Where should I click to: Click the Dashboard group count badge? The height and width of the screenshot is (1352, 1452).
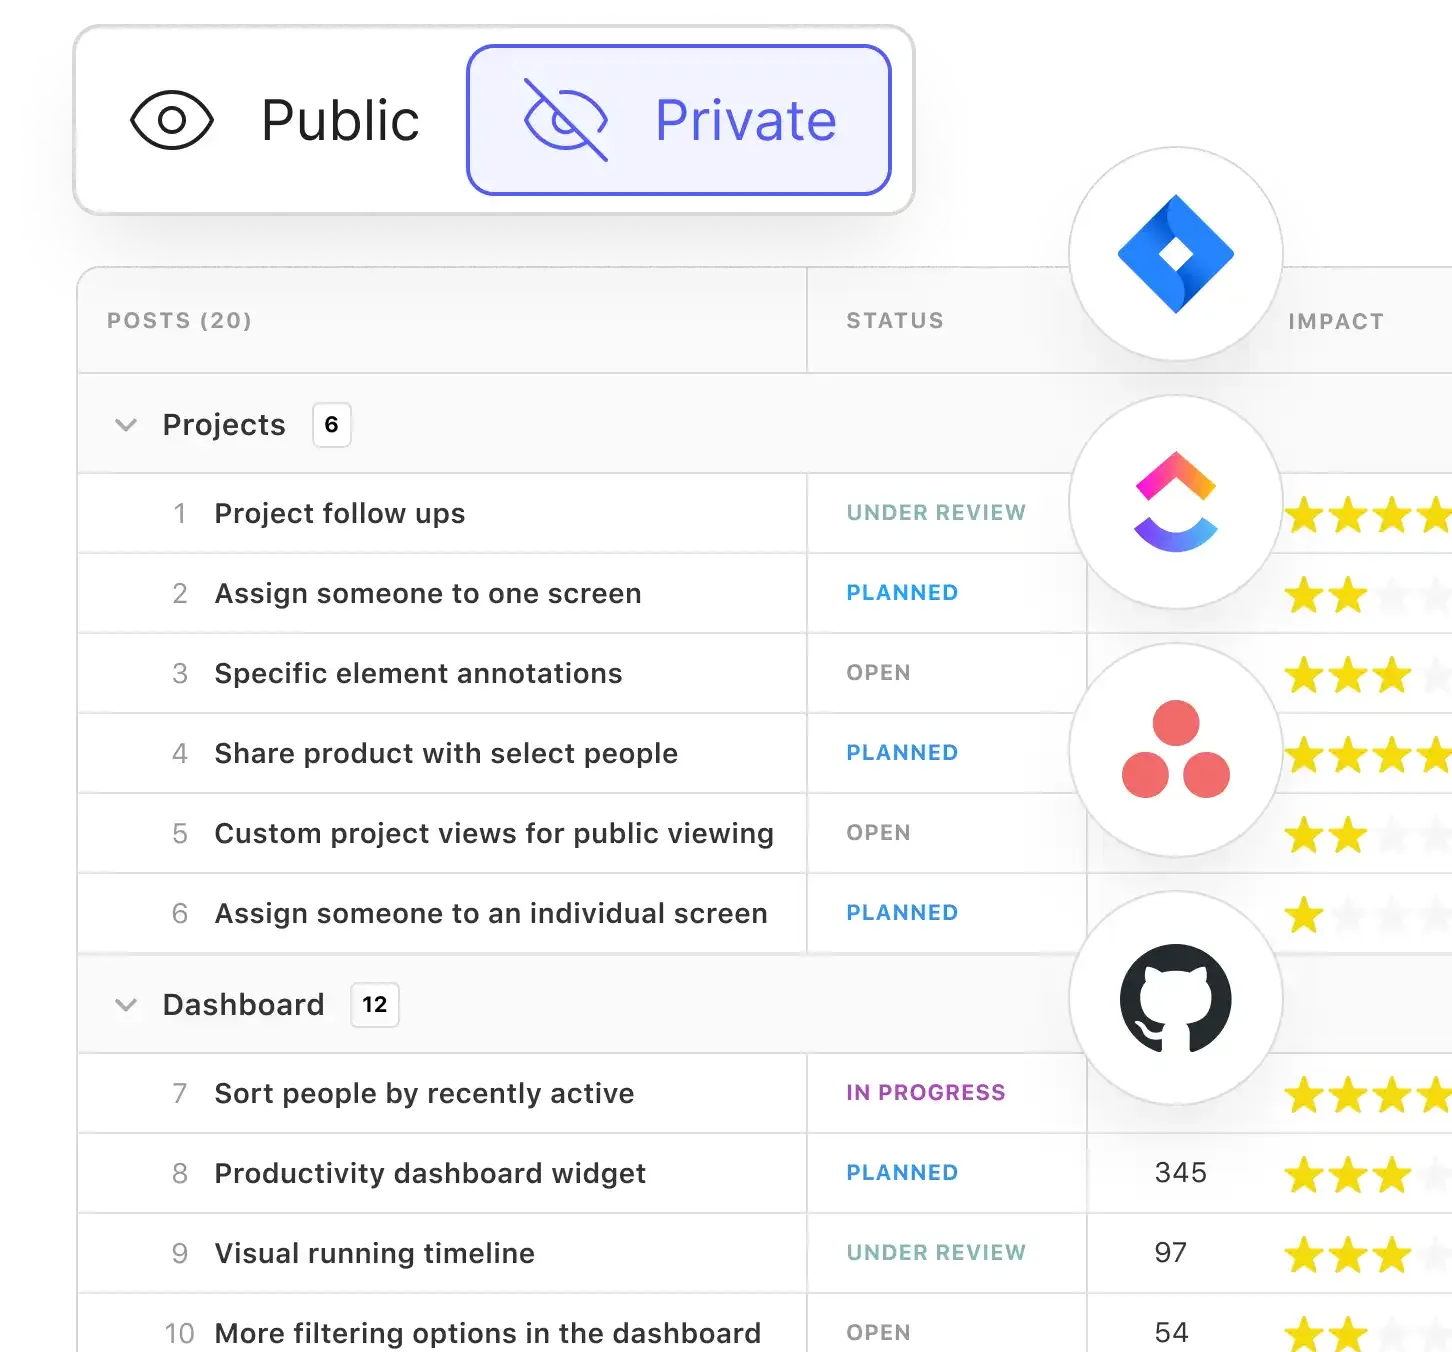click(373, 1005)
